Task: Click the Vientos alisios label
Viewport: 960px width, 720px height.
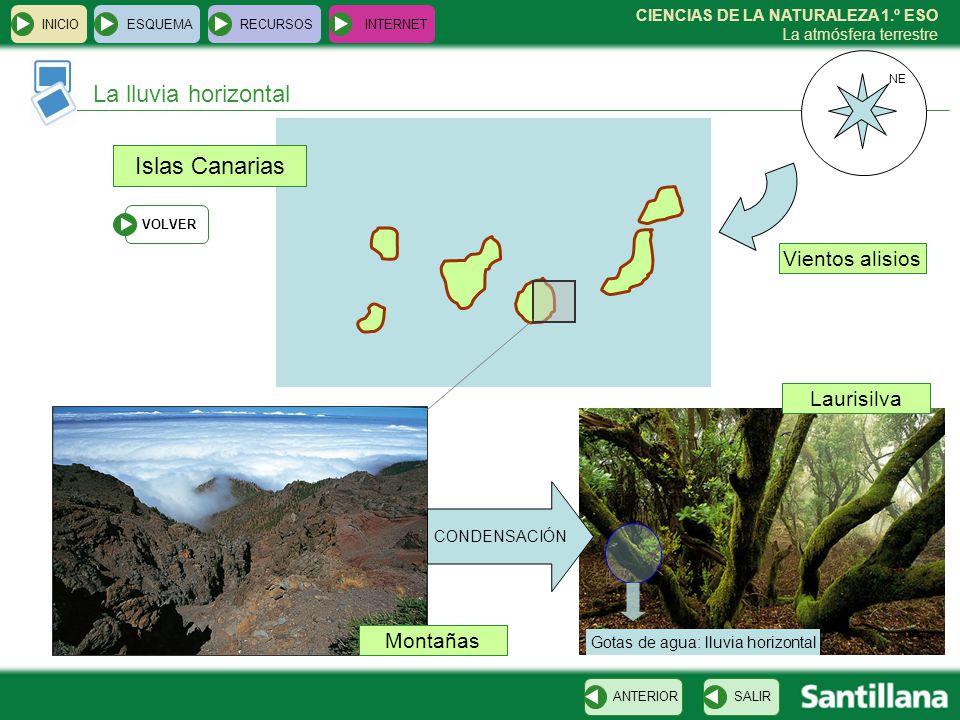Action: 852,258
